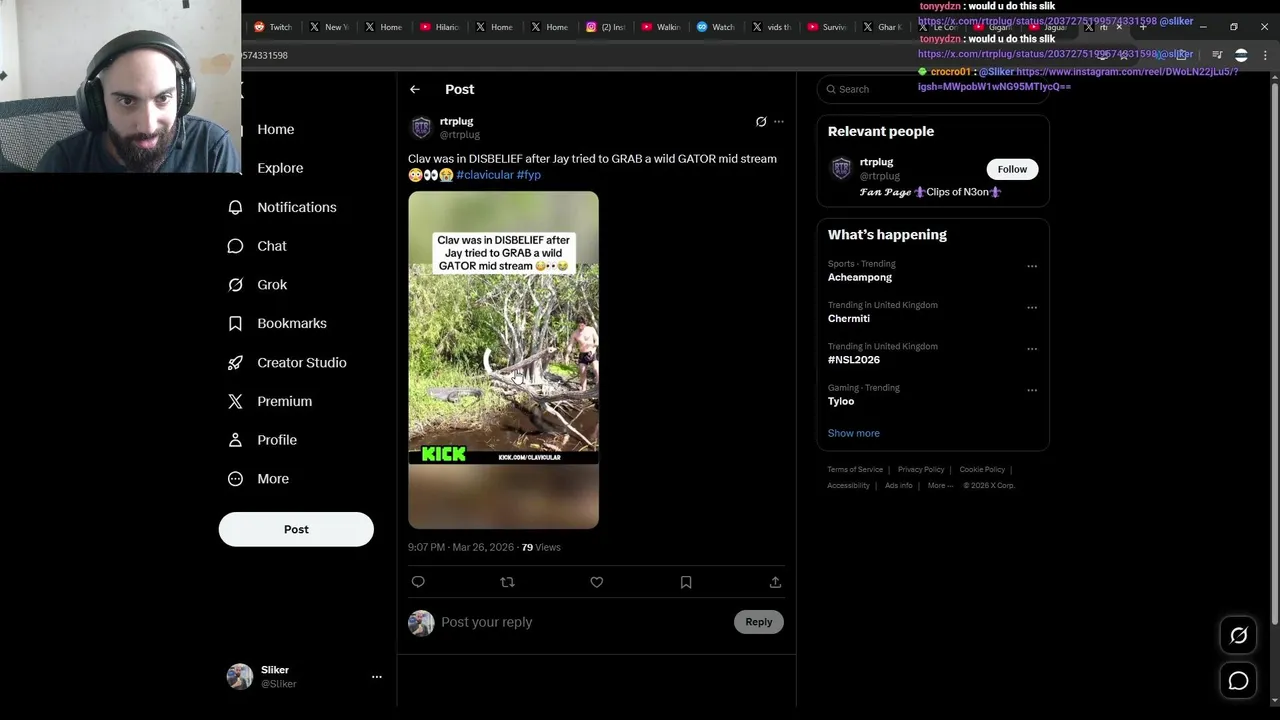Viewport: 1280px width, 720px height.
Task: Click the 79 Views count
Action: [x=541, y=547]
